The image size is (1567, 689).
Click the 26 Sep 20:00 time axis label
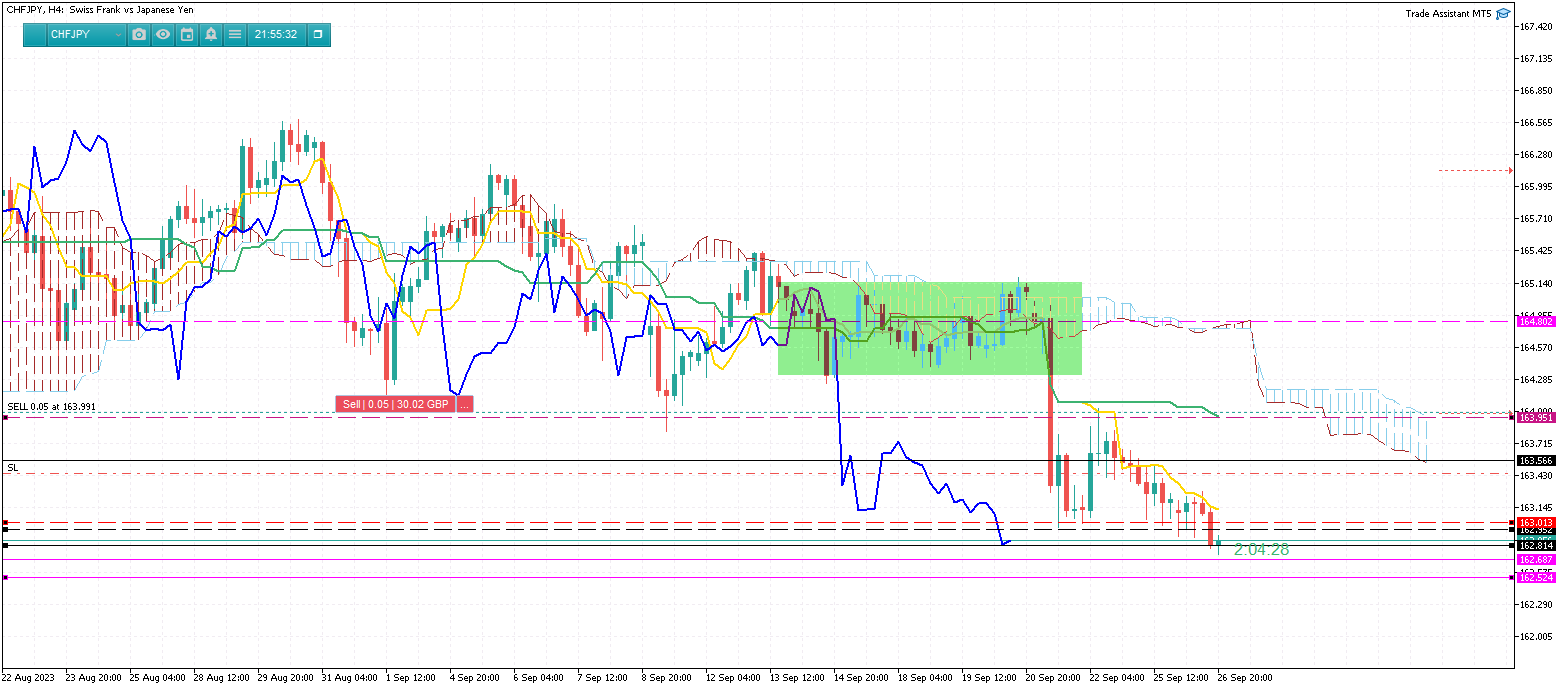click(1245, 677)
